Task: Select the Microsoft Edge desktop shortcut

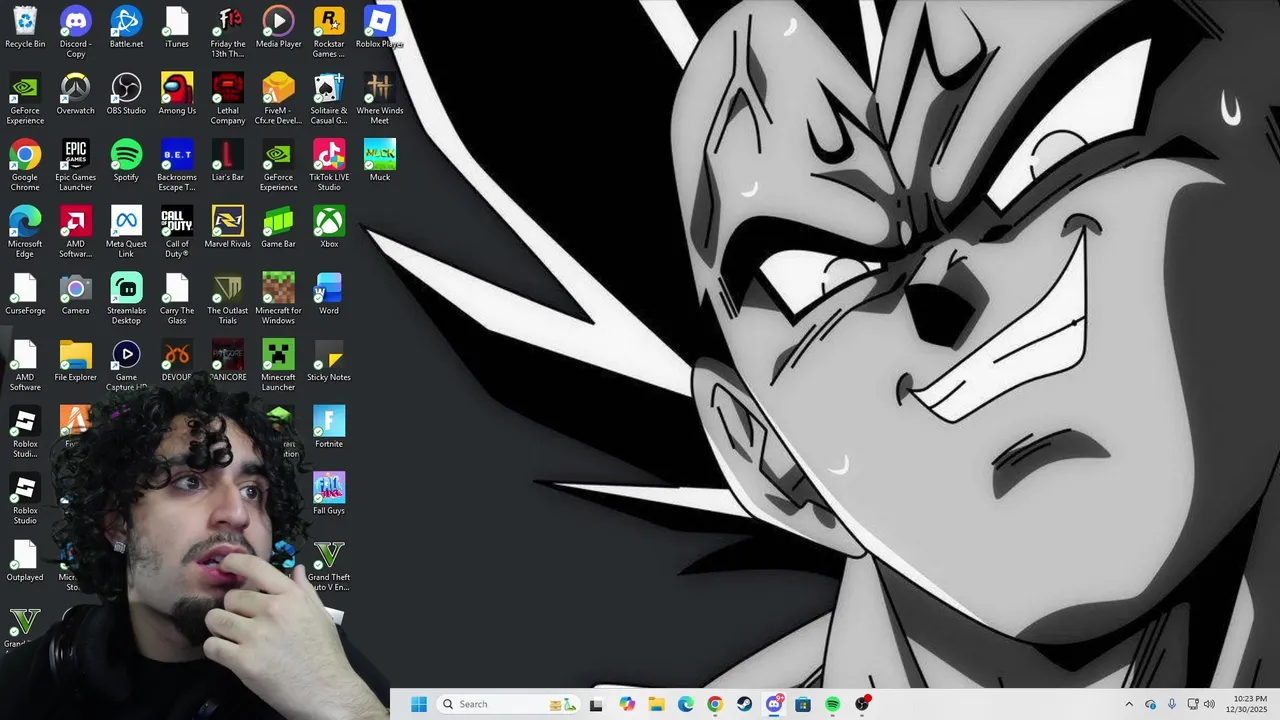Action: (25, 232)
